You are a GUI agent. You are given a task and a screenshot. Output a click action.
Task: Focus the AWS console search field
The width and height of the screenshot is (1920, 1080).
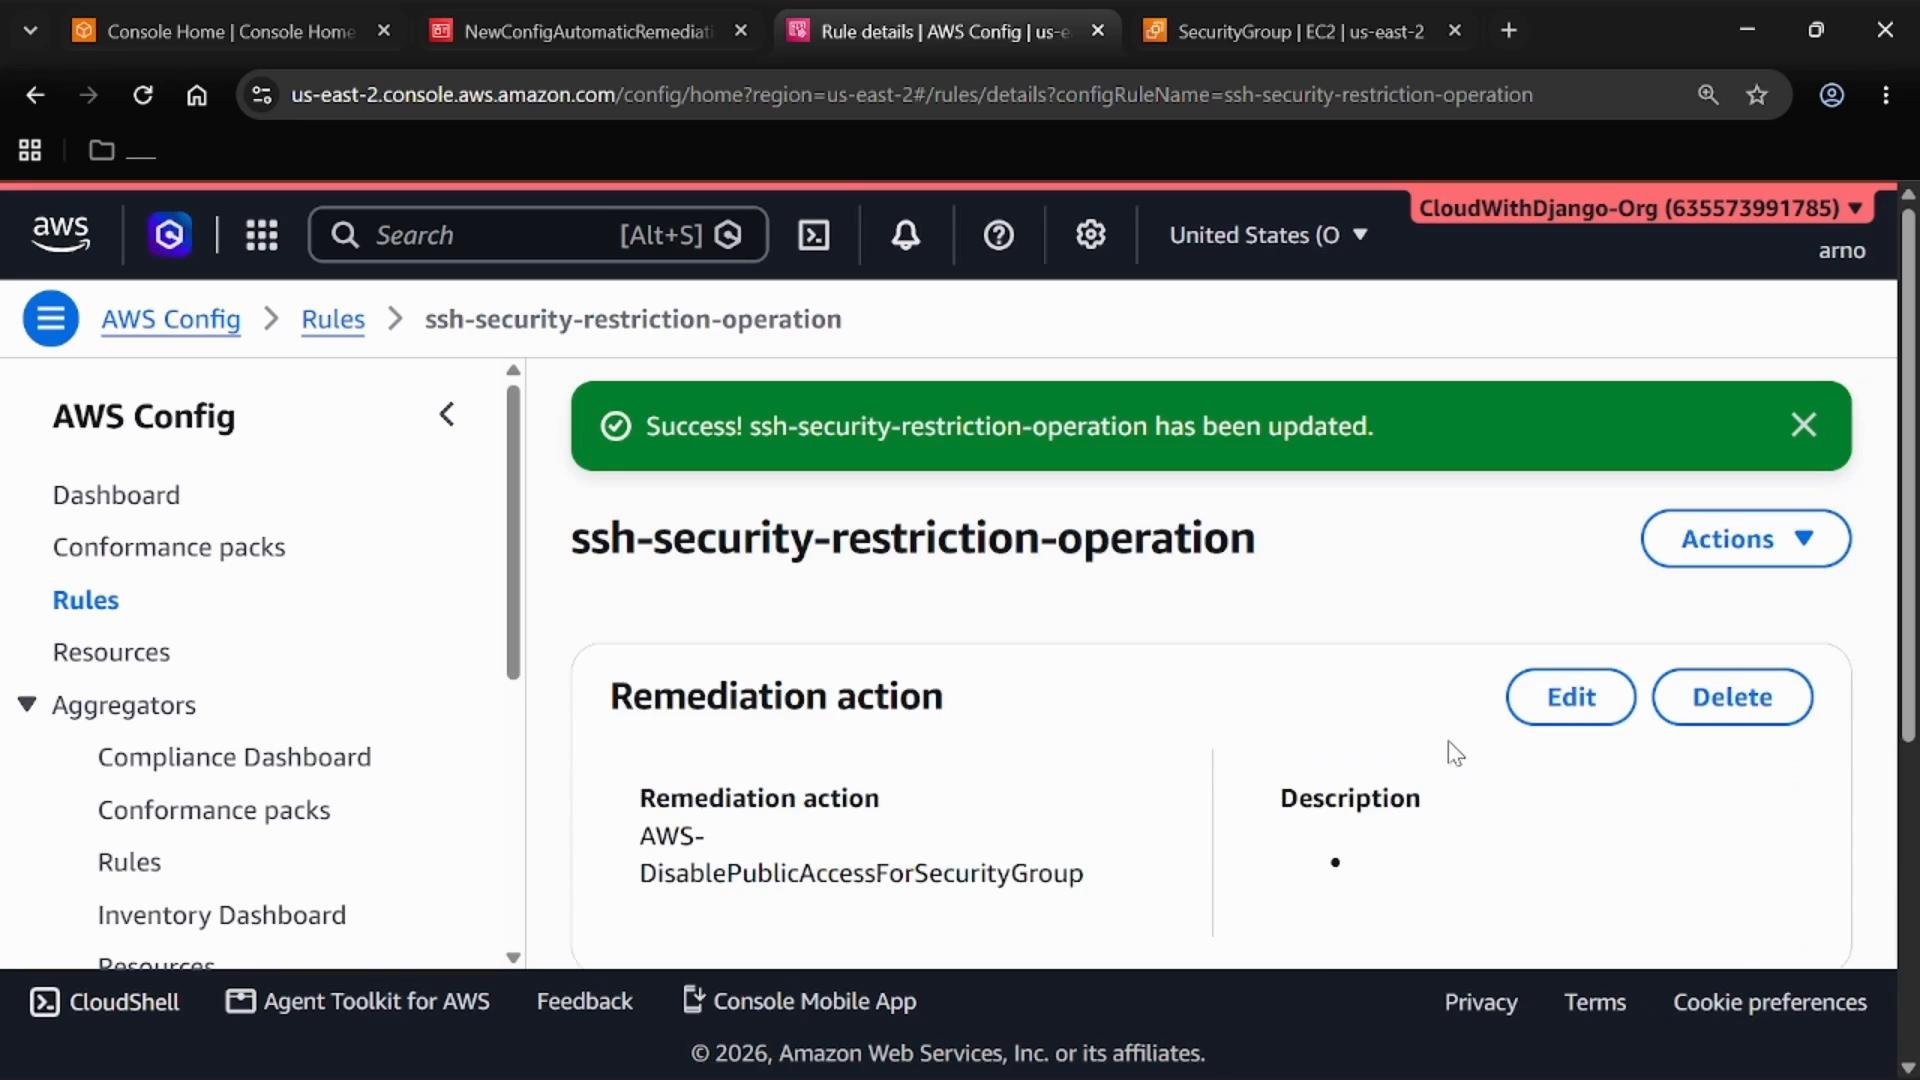pos(538,235)
